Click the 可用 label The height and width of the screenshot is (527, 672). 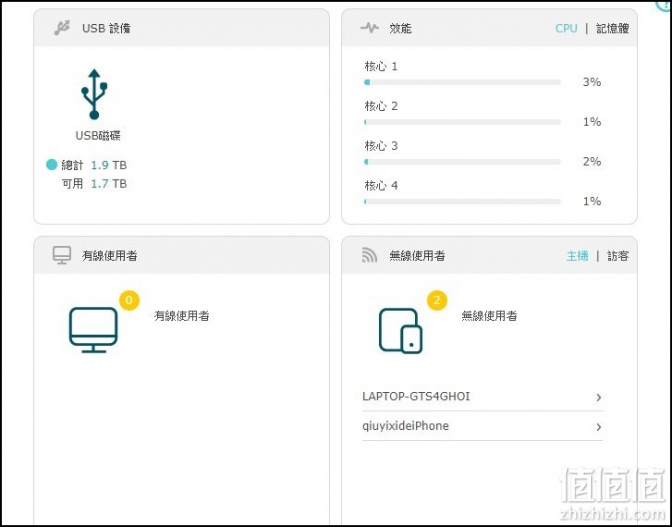click(x=72, y=184)
